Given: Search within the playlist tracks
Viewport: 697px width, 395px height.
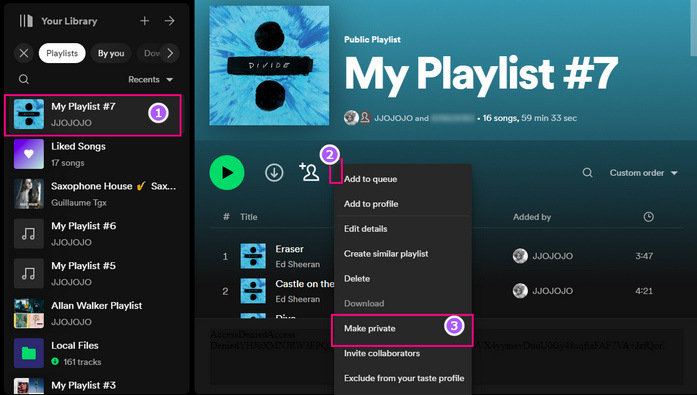Looking at the screenshot, I should 588,173.
